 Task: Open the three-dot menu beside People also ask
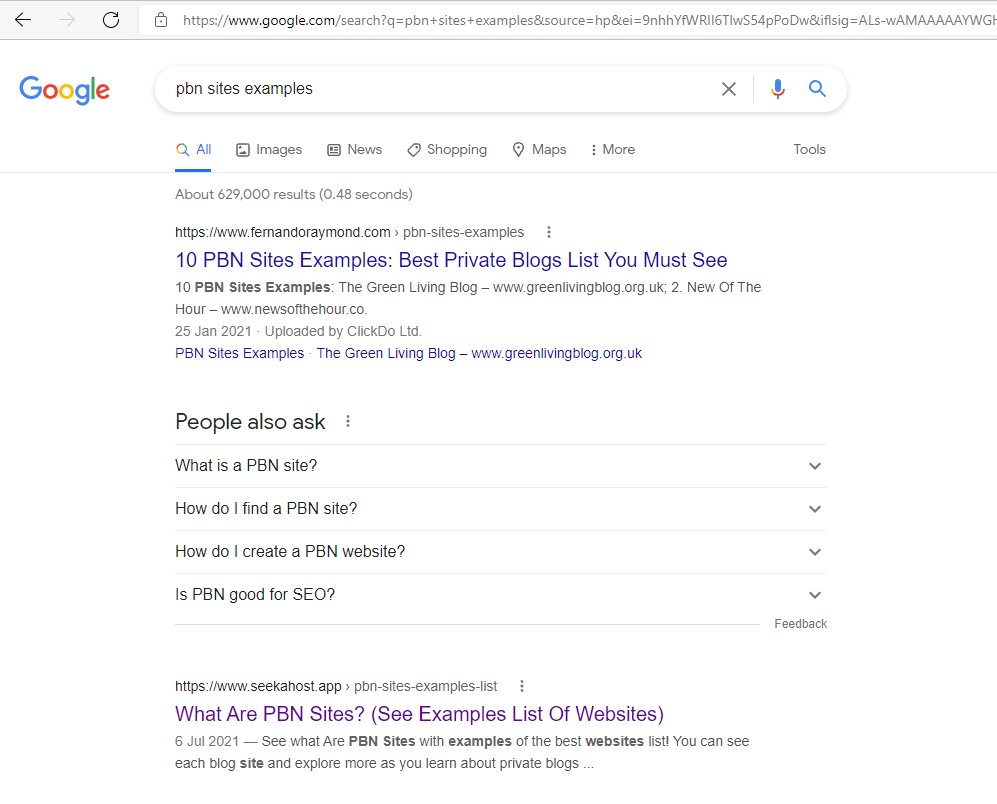tap(348, 422)
